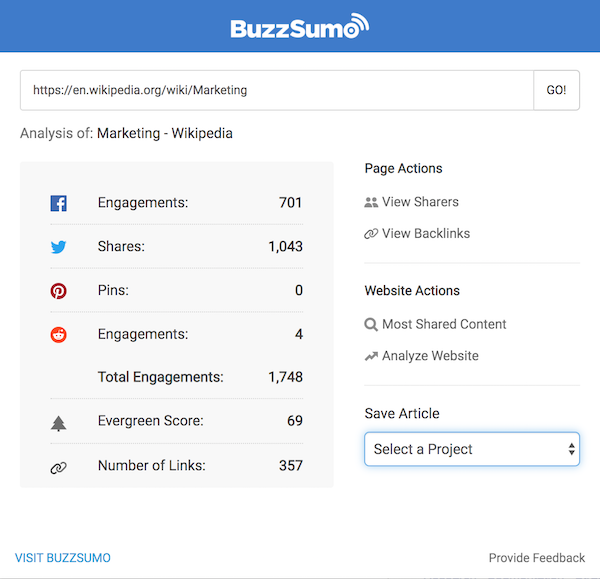Click the Facebook icon in stats
The height and width of the screenshot is (579, 600).
click(x=58, y=203)
